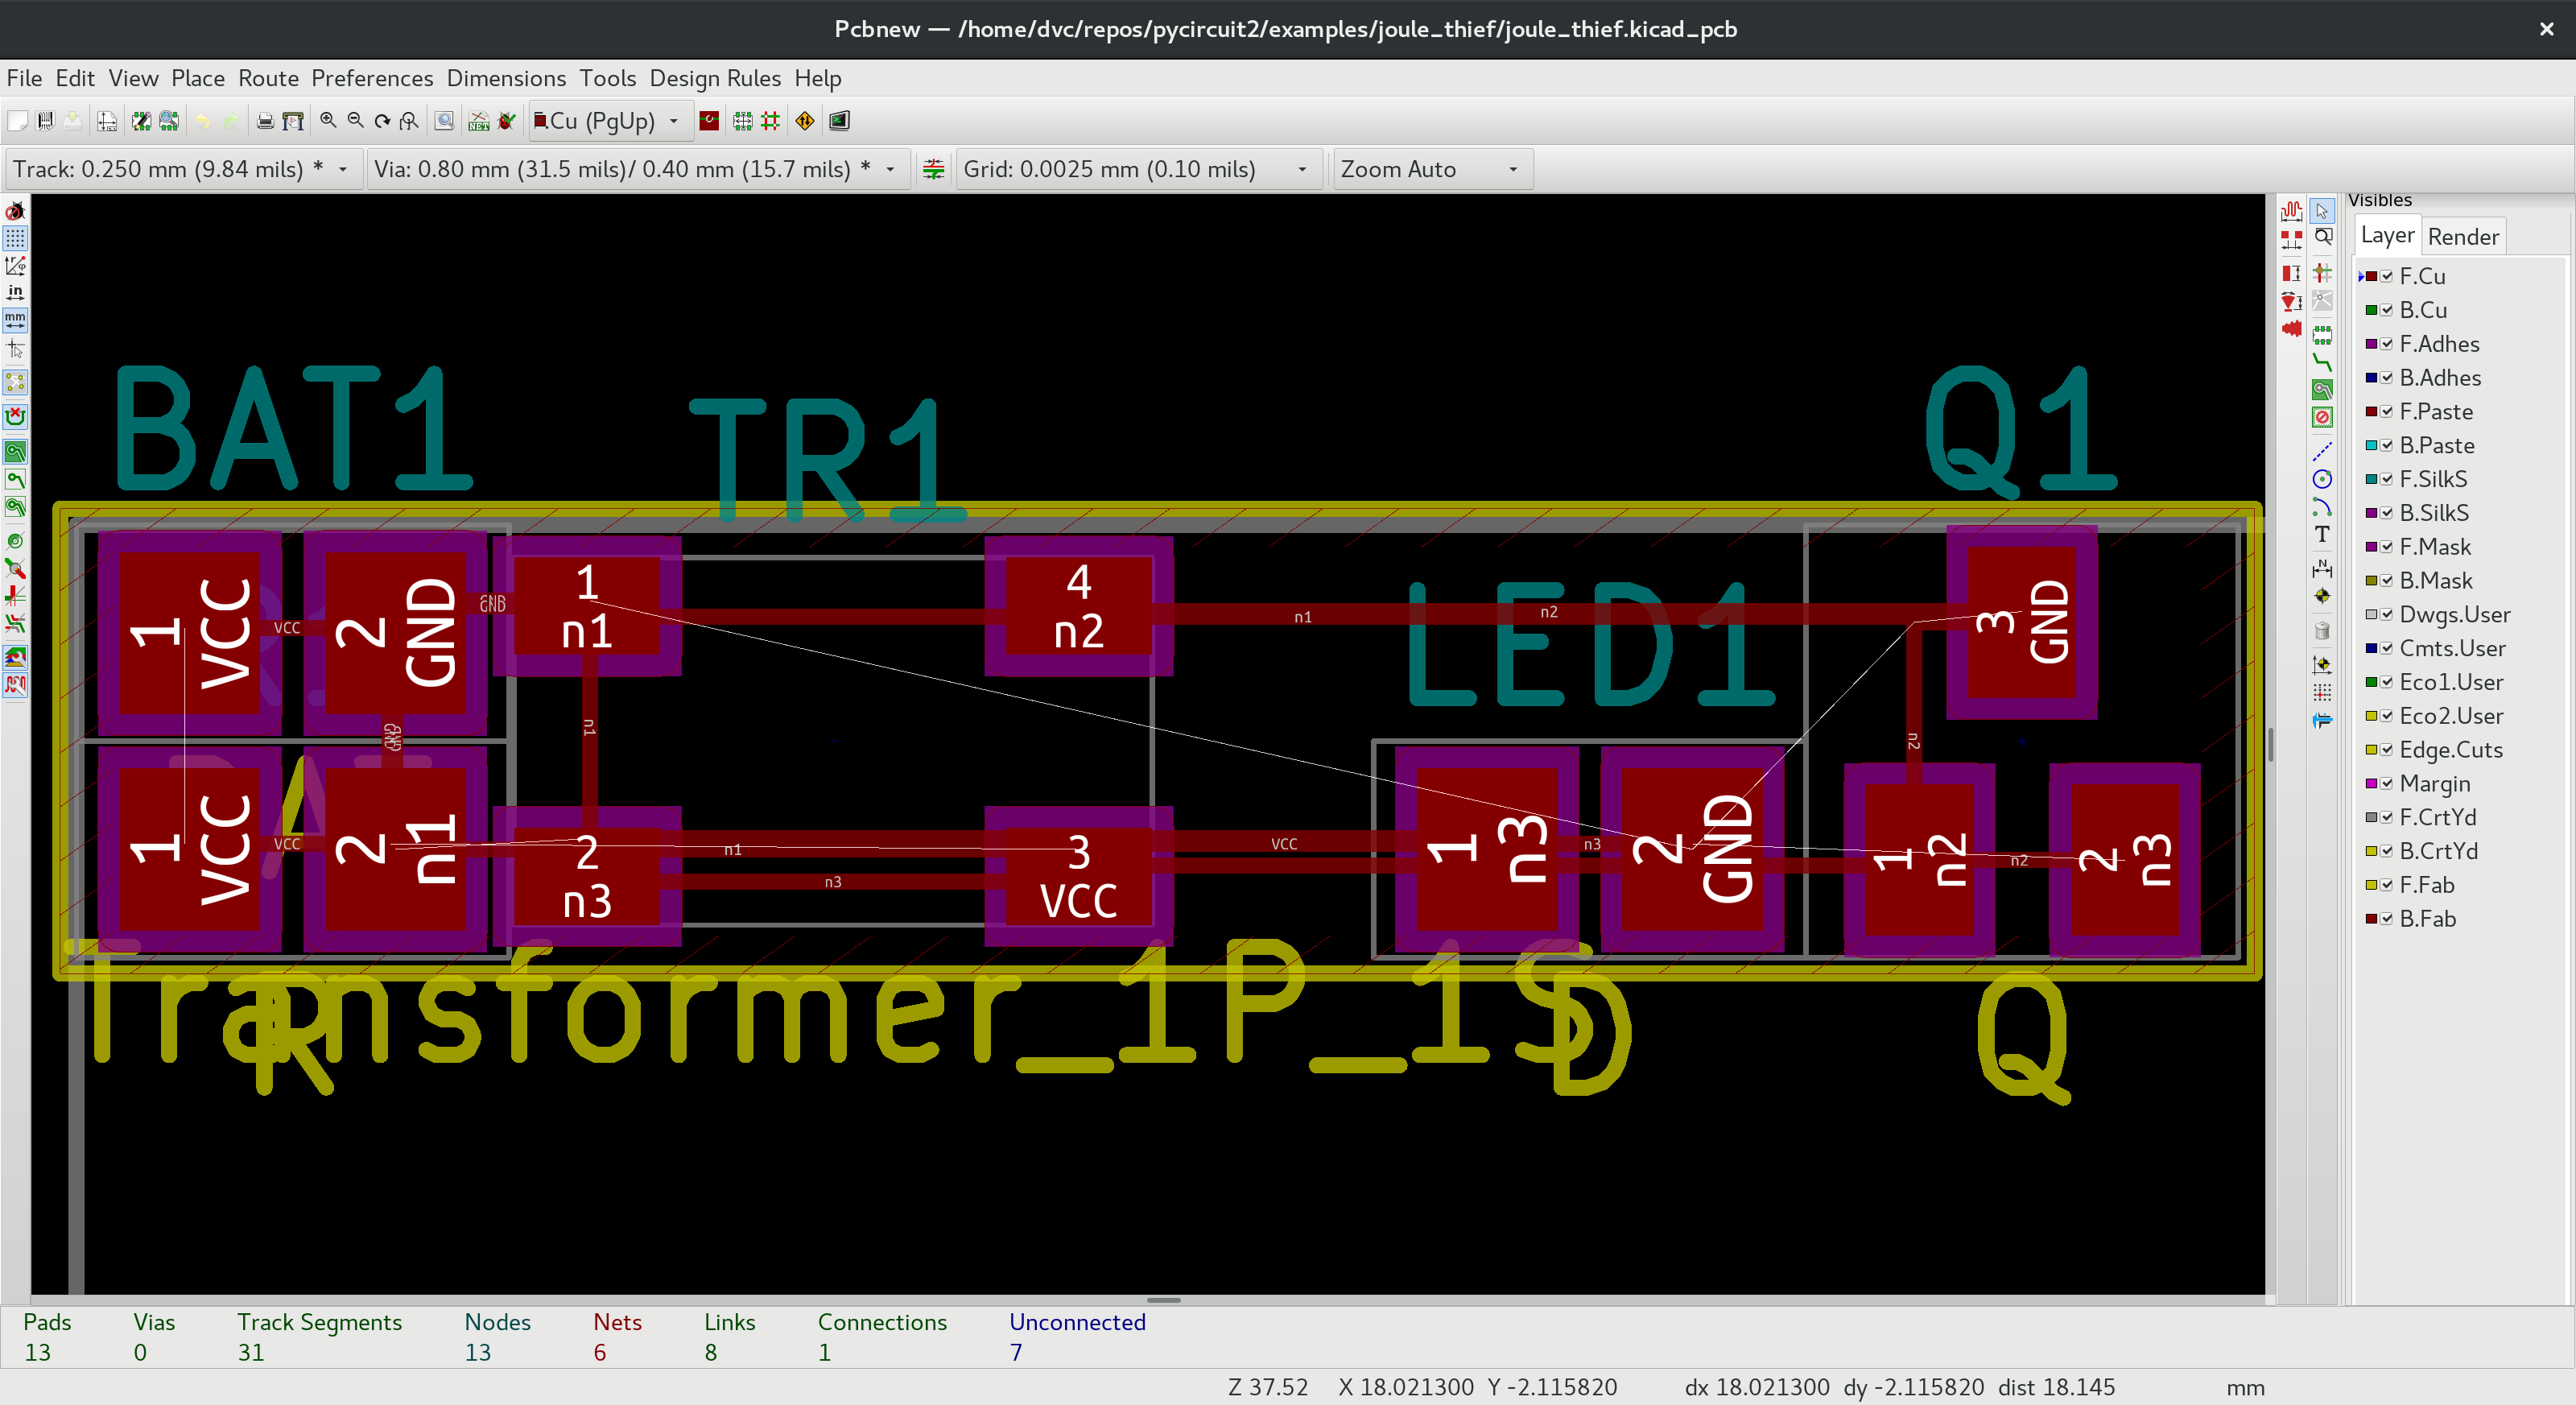
Task: Toggle Edge.Cuts layer visibility checkbox
Action: pos(2387,750)
